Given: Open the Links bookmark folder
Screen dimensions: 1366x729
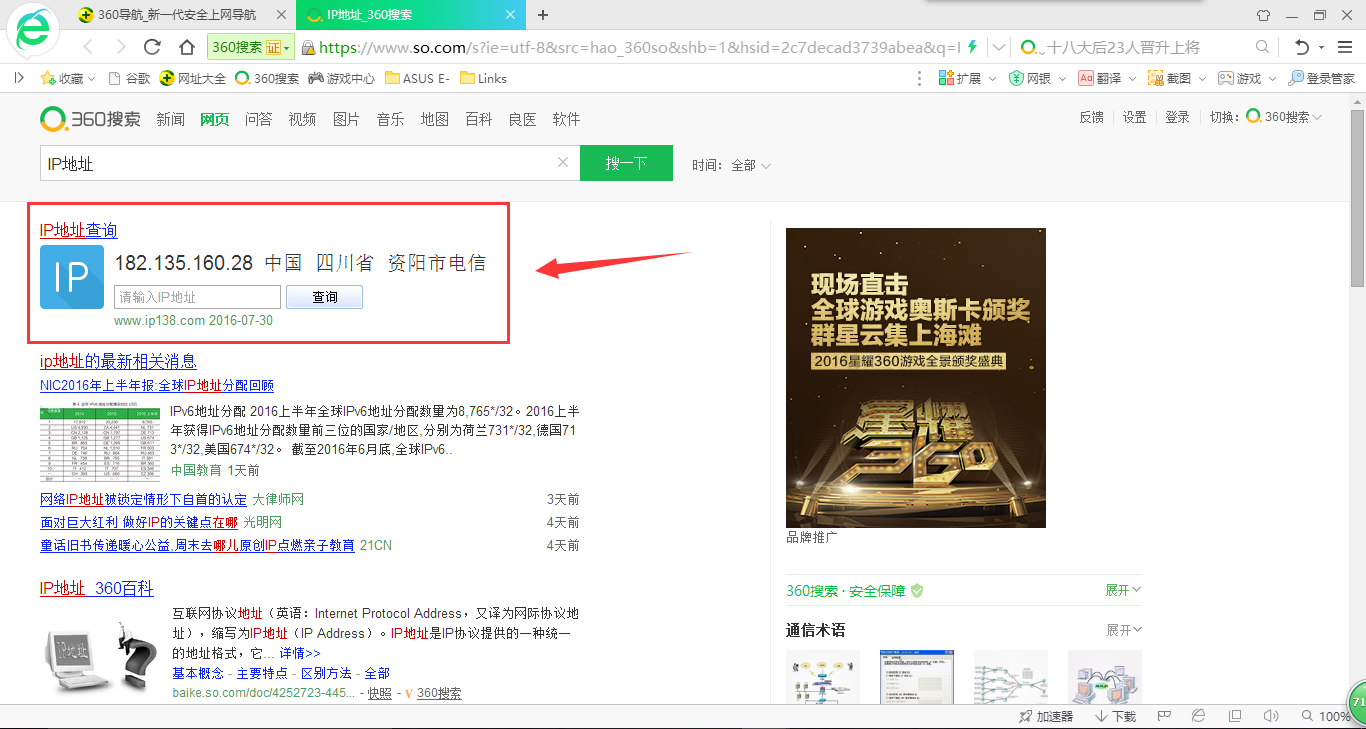Looking at the screenshot, I should pos(483,78).
